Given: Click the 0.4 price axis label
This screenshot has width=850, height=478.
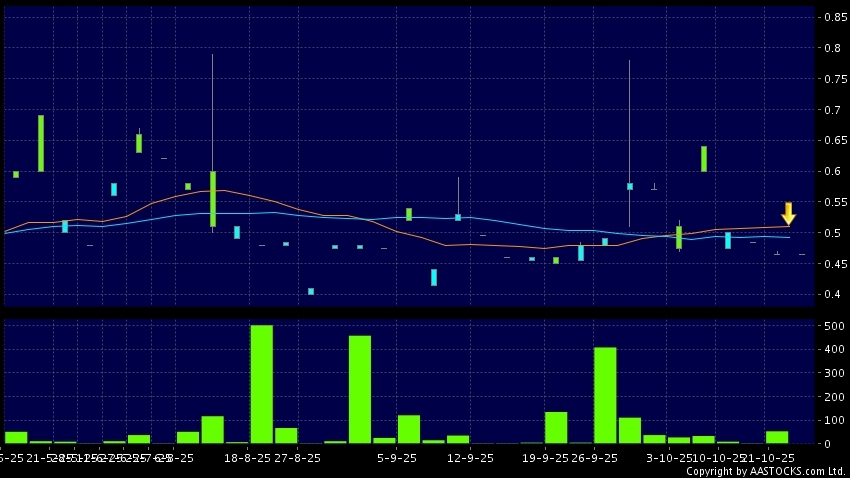Looking at the screenshot, I should click(x=832, y=294).
